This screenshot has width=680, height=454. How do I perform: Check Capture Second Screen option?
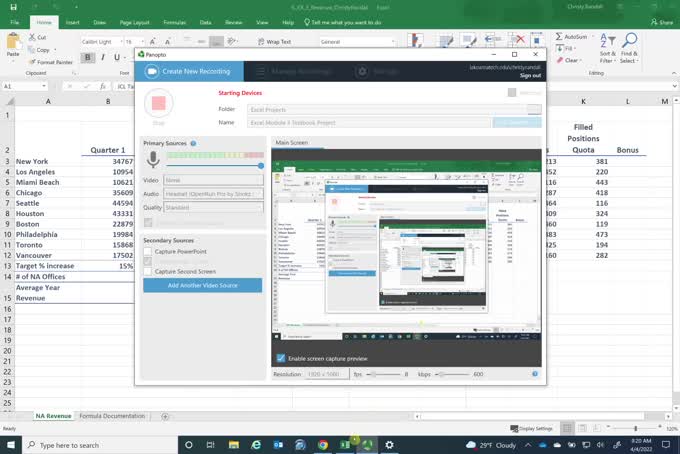[x=148, y=271]
